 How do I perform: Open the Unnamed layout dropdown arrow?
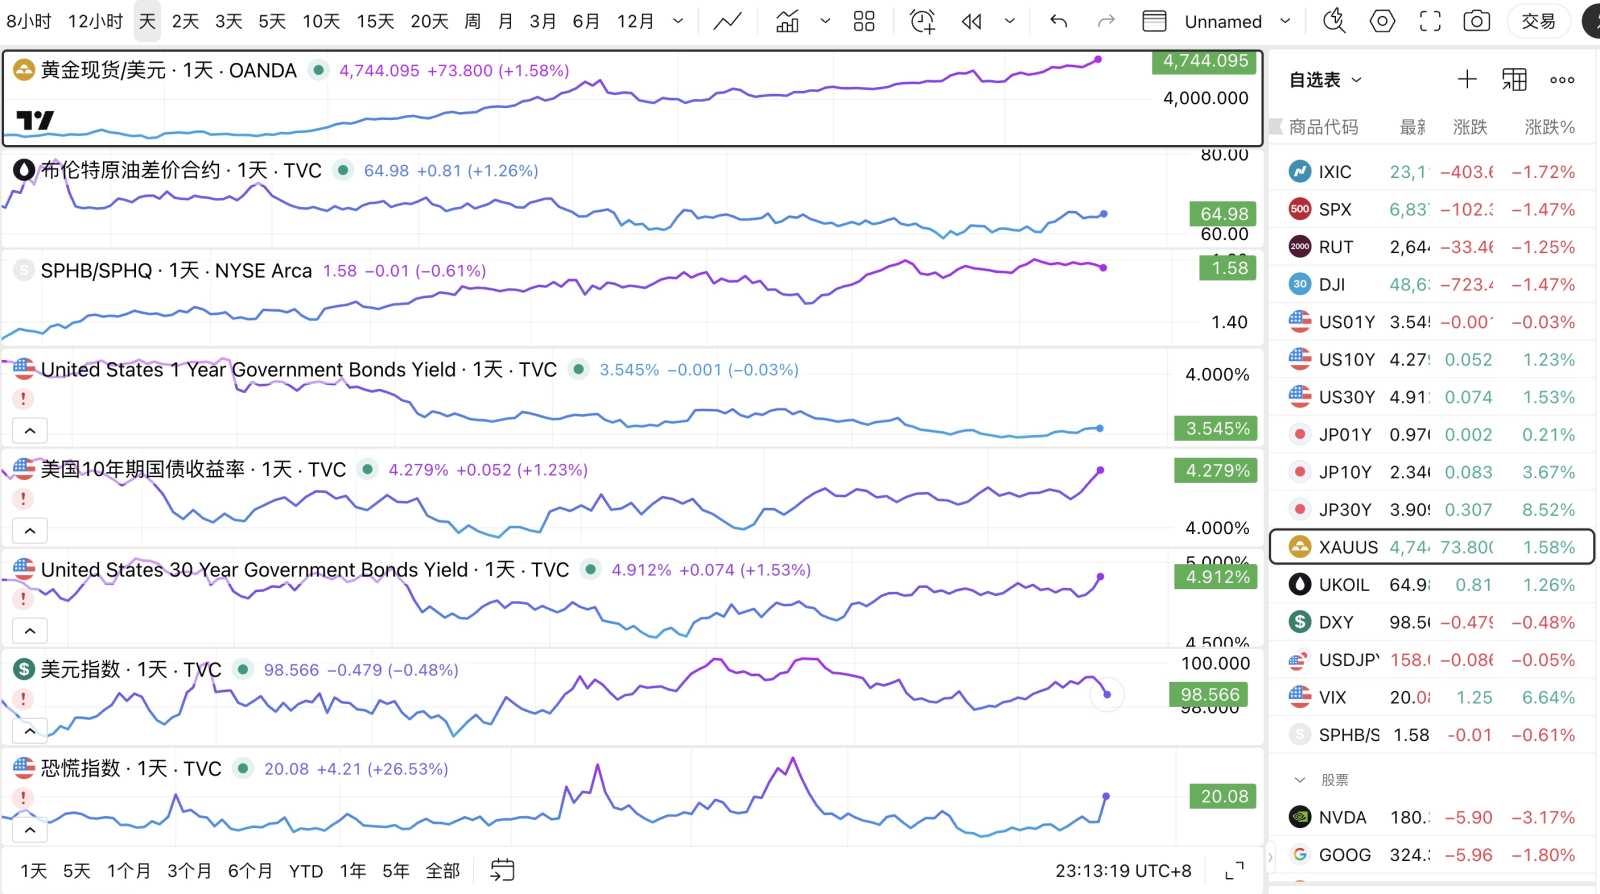[x=1286, y=21]
